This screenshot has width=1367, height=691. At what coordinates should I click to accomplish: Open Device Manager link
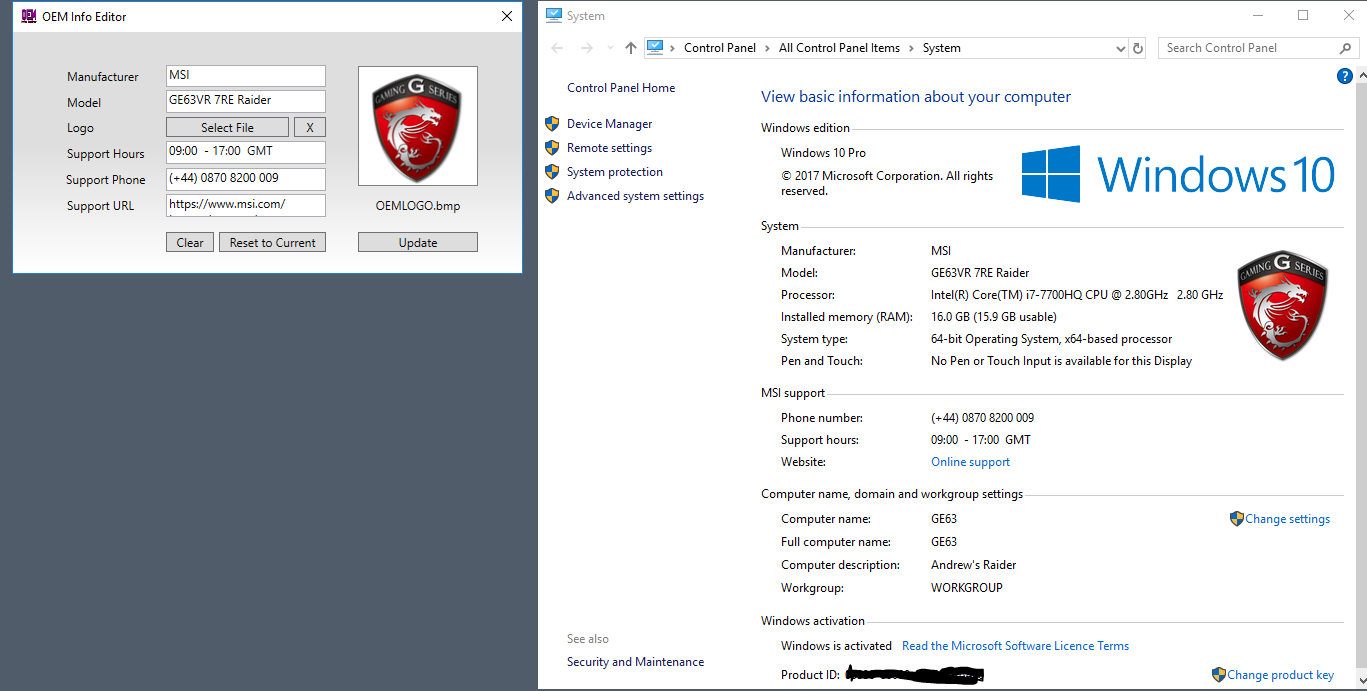(x=609, y=124)
